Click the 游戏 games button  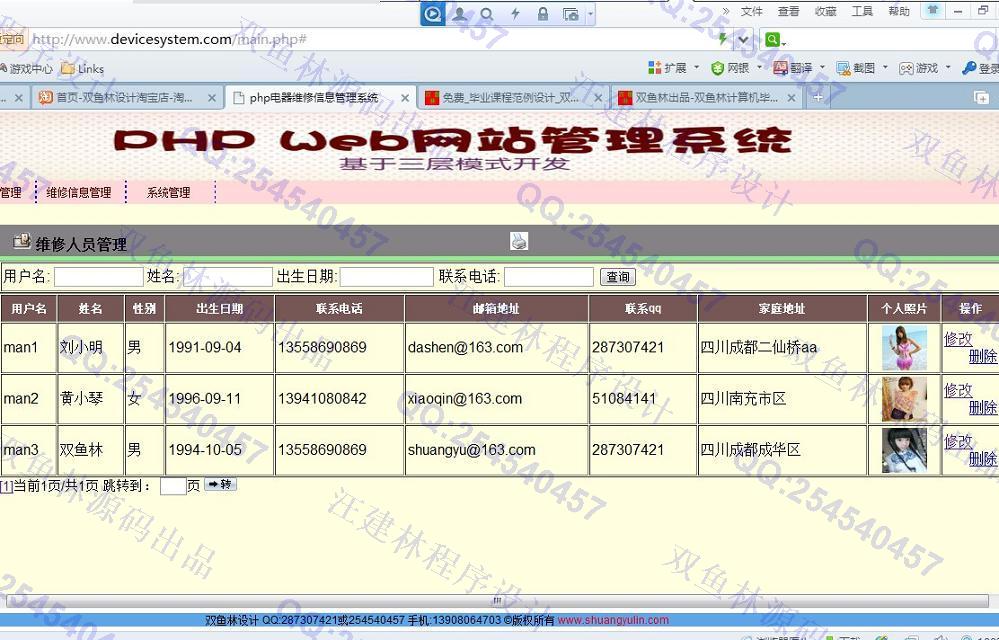(x=918, y=68)
